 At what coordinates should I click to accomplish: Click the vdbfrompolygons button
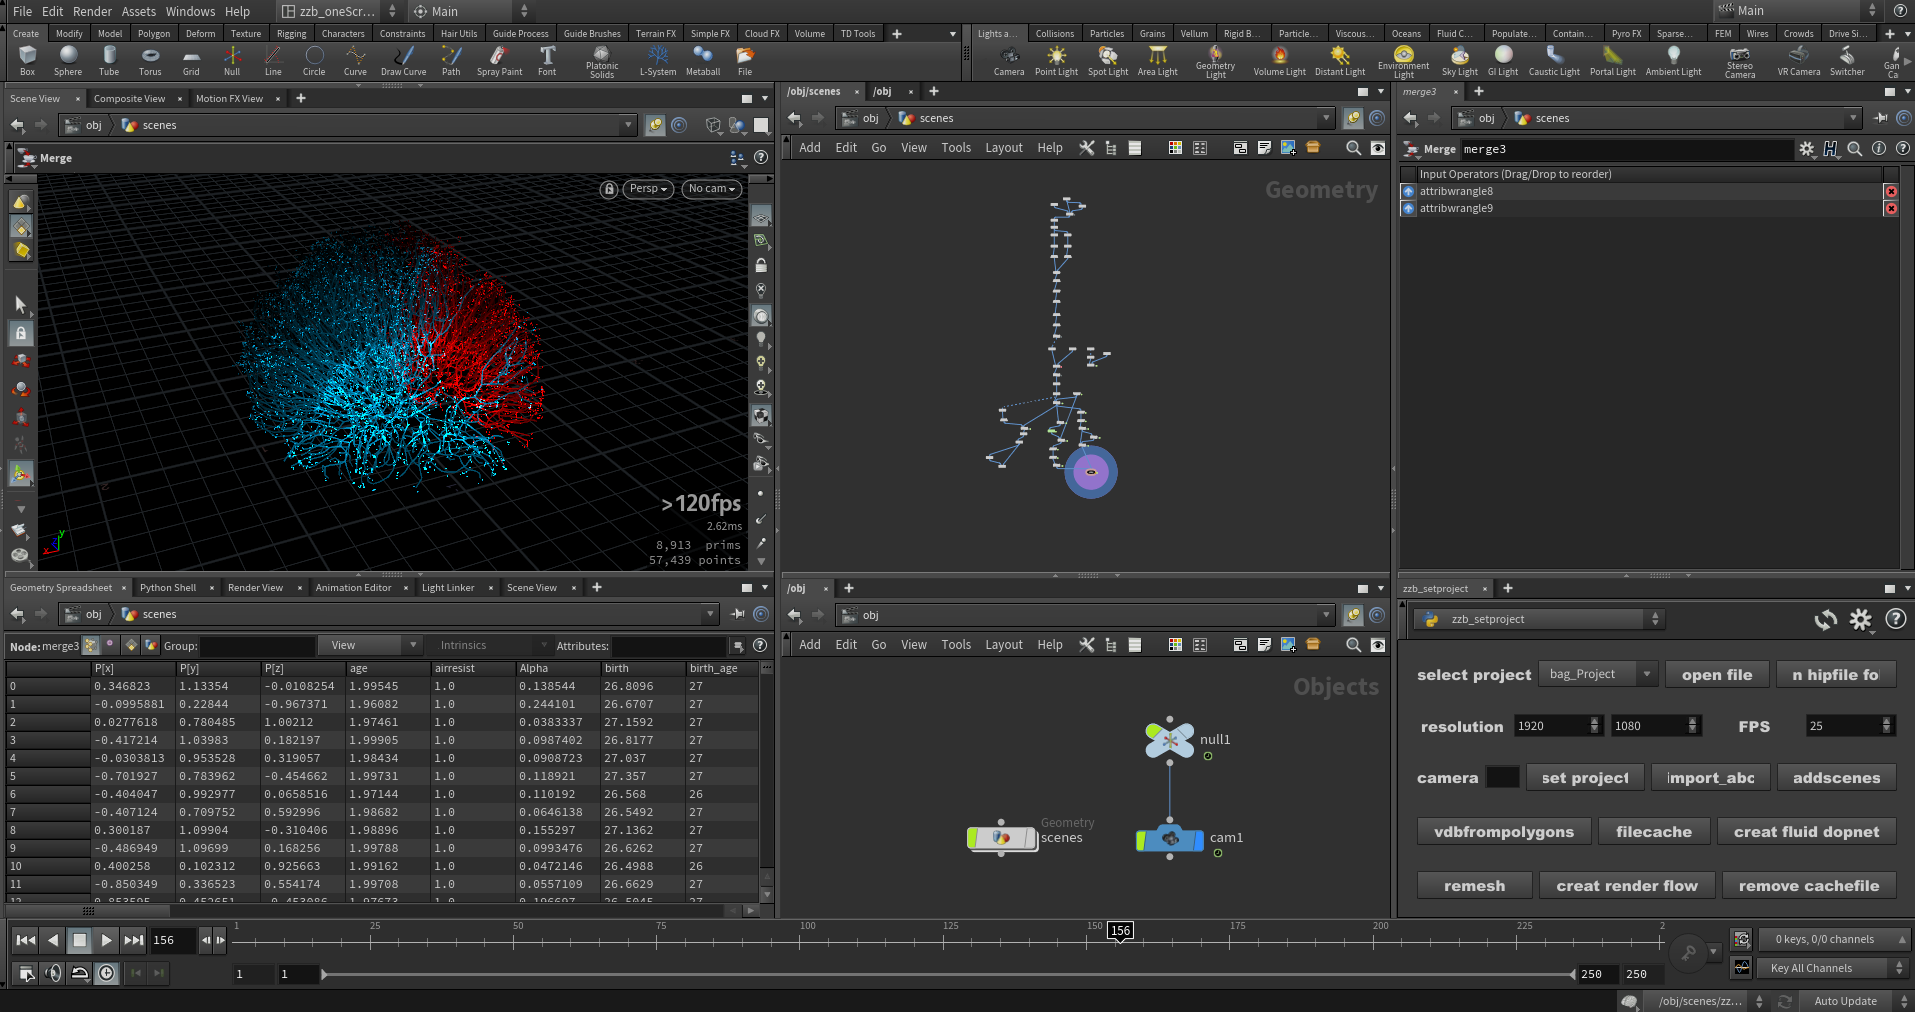1503,832
